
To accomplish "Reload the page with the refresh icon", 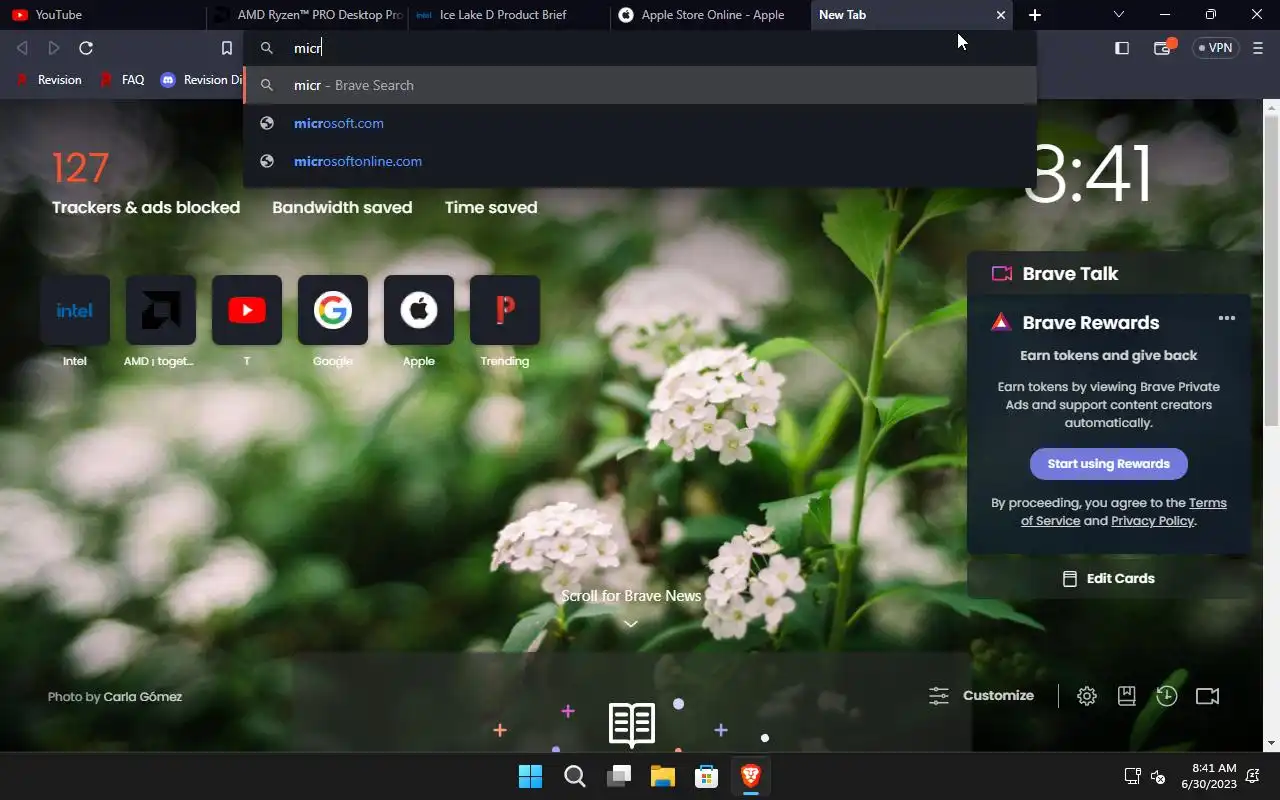I will (86, 48).
